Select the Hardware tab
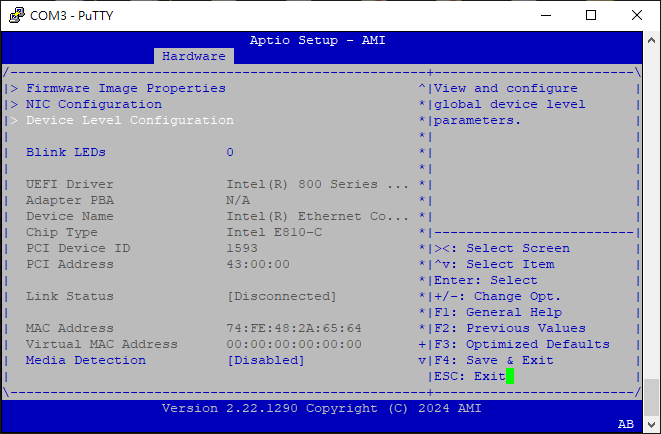 [194, 56]
